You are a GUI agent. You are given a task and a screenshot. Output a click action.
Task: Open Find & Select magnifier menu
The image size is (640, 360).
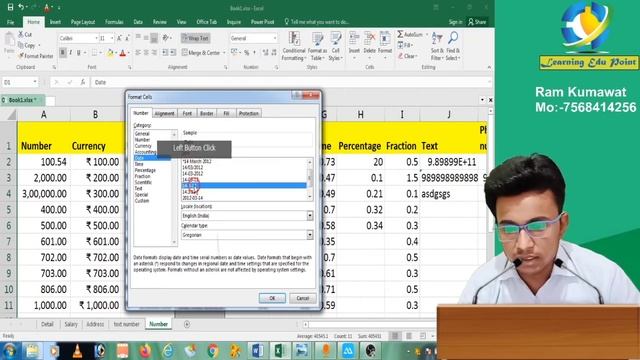[453, 46]
